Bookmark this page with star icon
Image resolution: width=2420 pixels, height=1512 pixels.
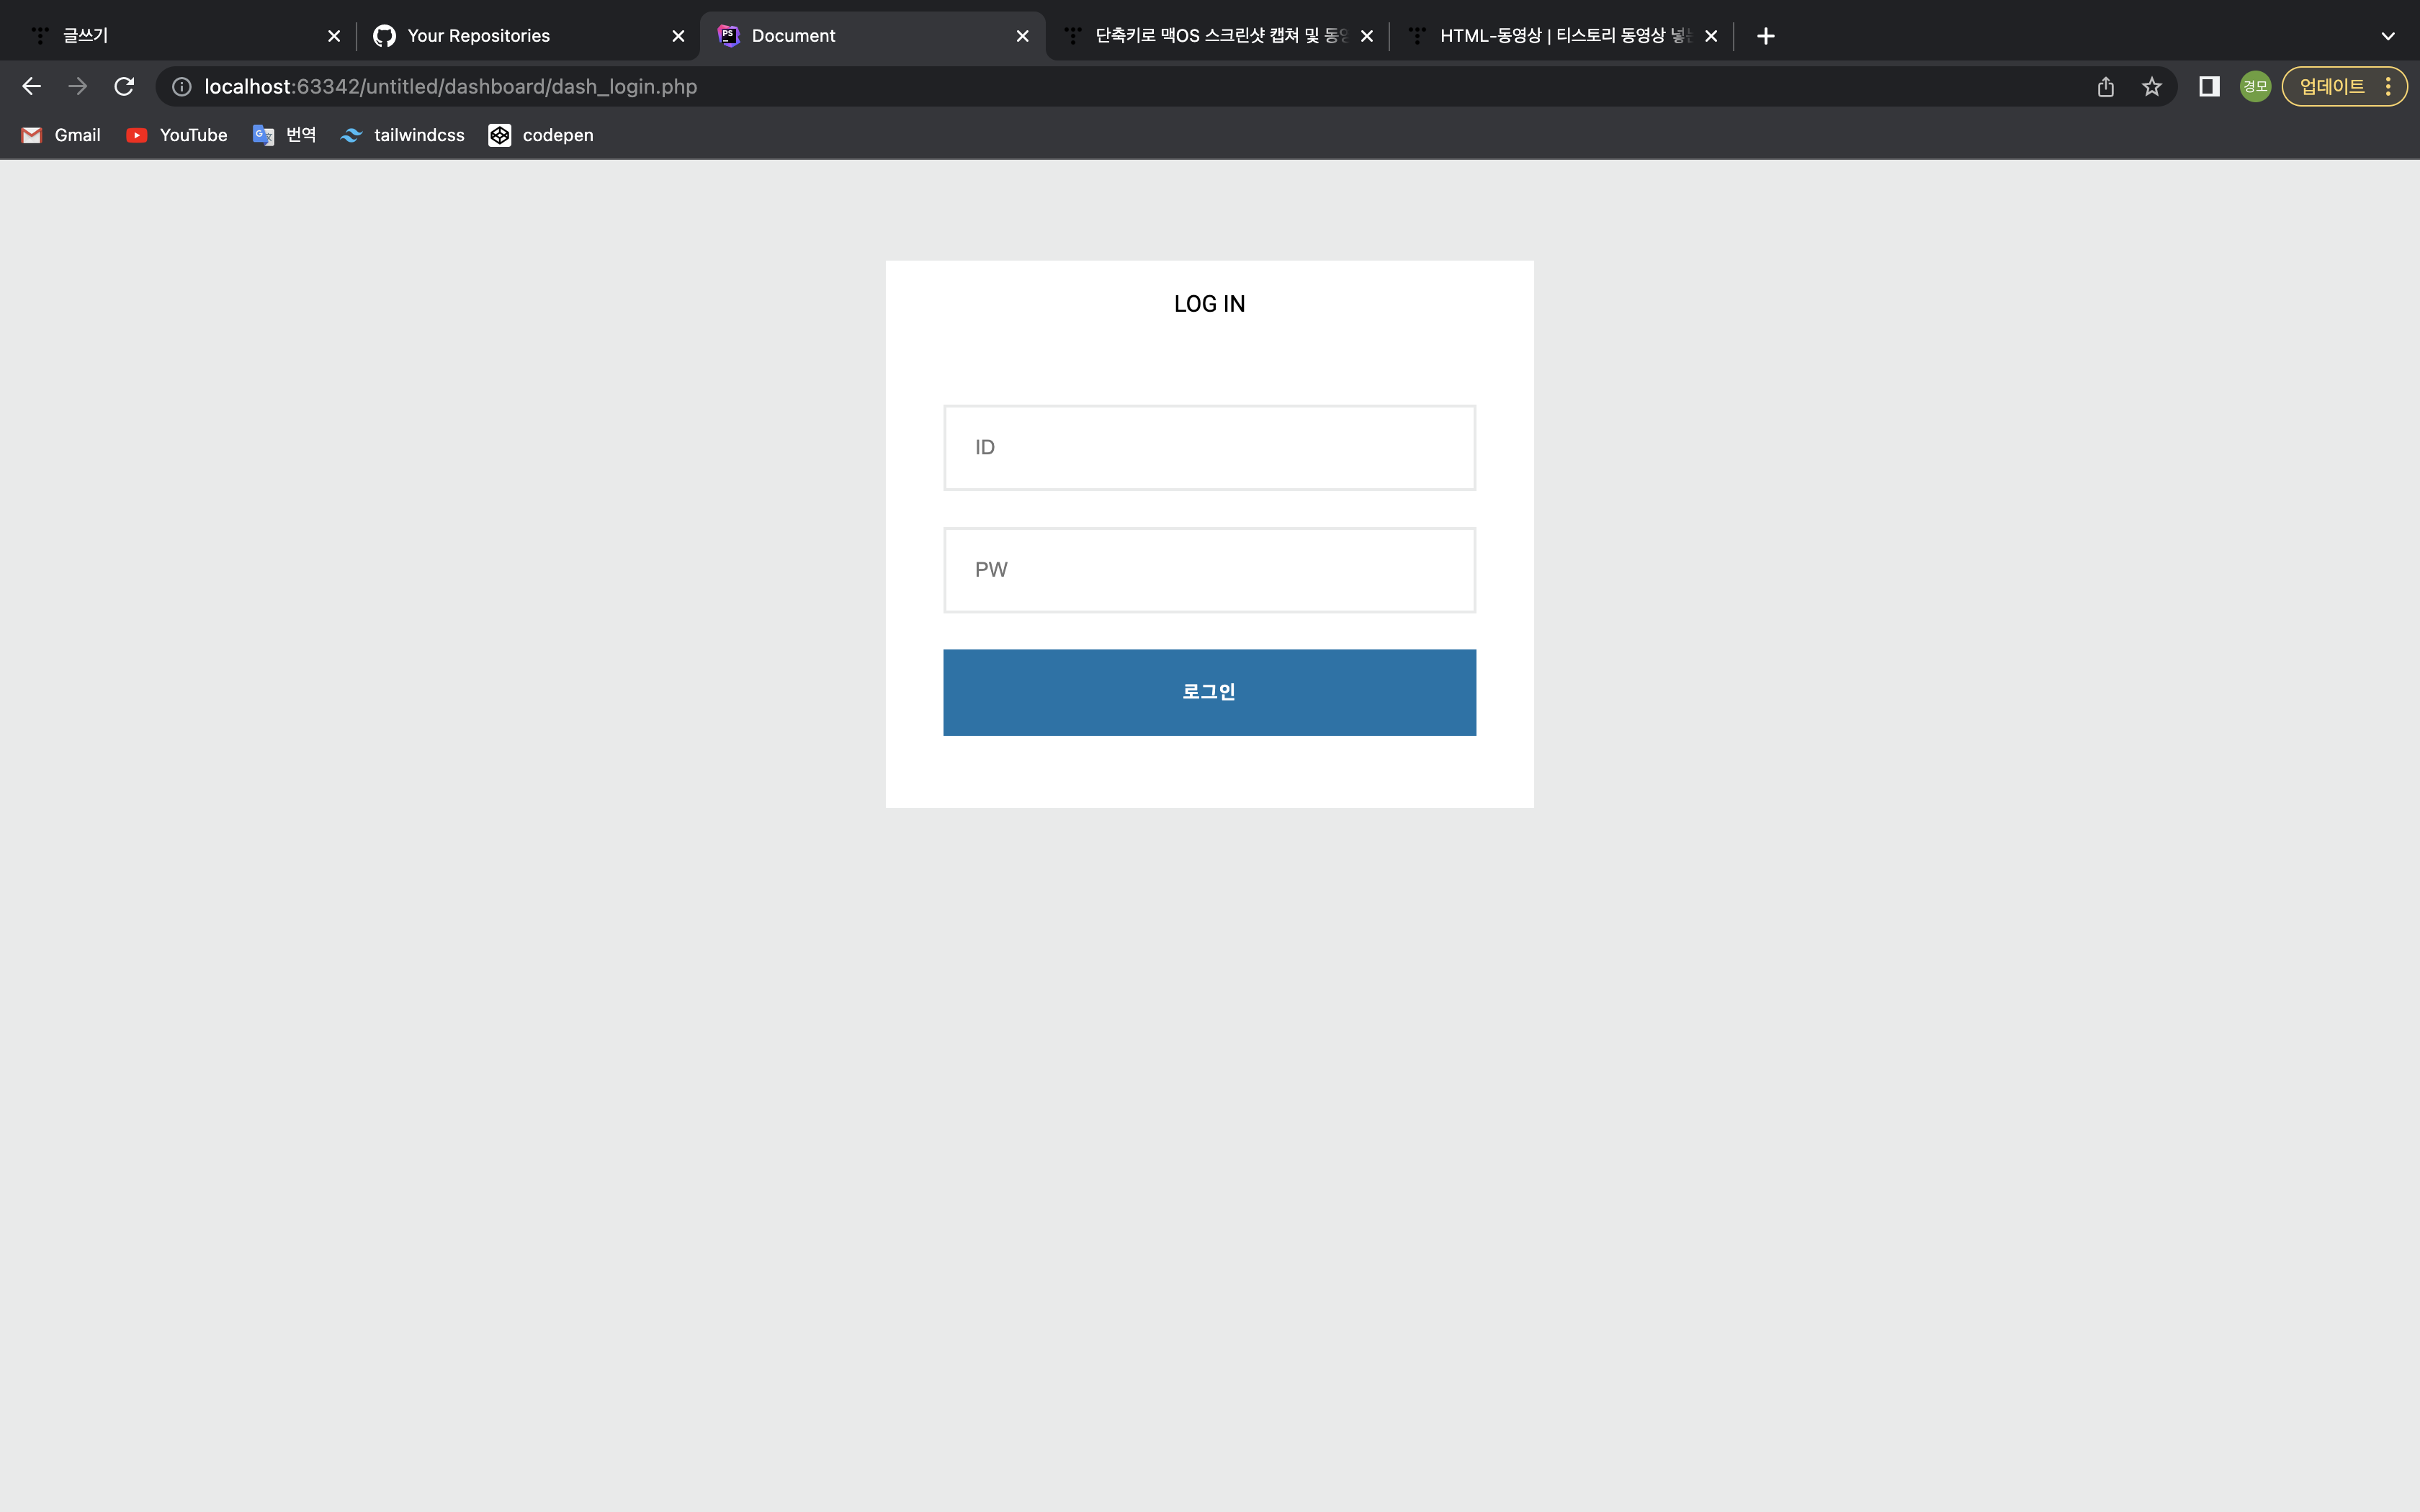2152,87
